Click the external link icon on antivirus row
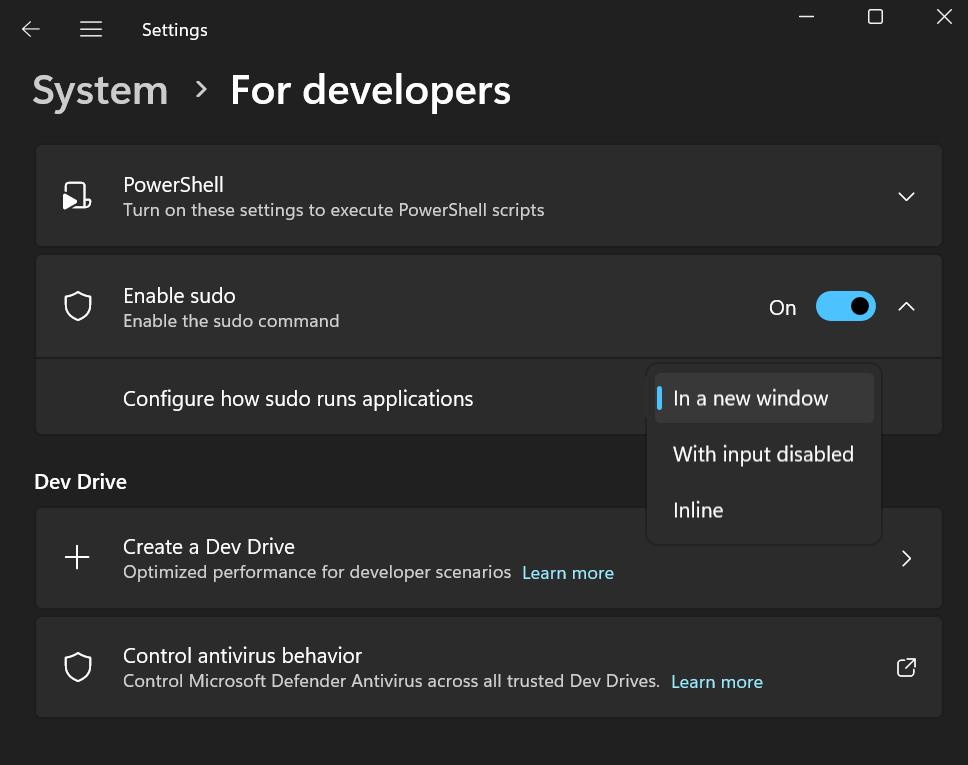This screenshot has height=765, width=968. point(906,667)
